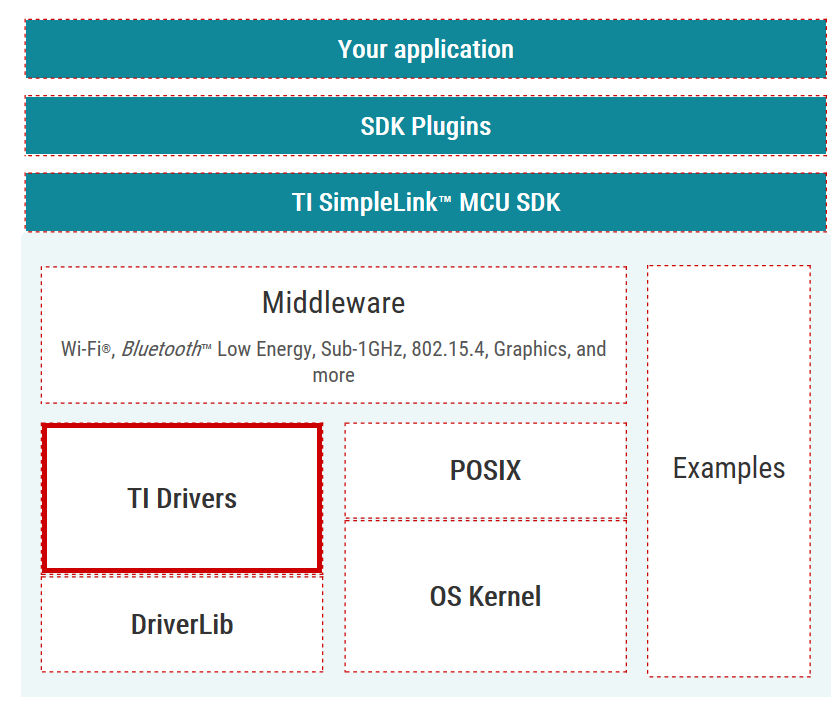Image resolution: width=840 pixels, height=718 pixels.
Task: Click the Middleware heading
Action: click(x=333, y=302)
